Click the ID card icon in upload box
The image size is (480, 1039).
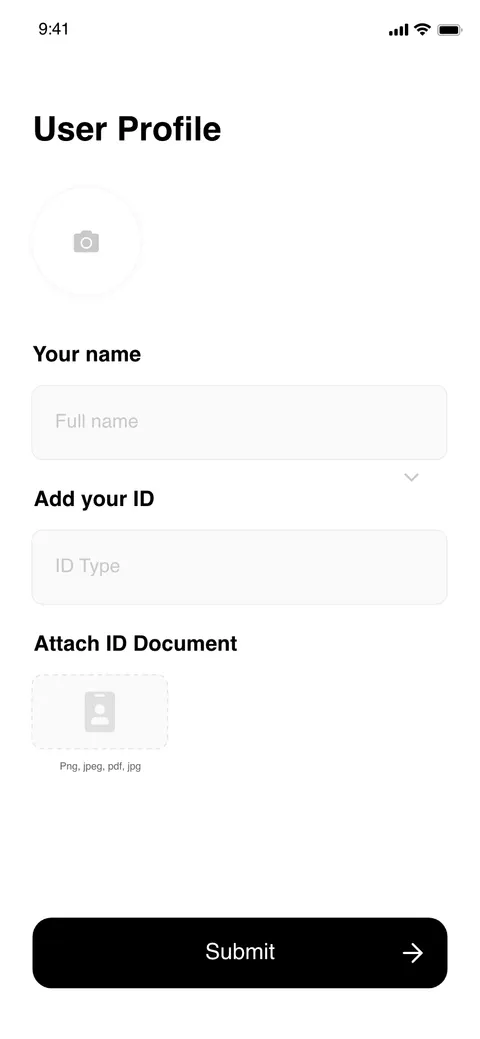pyautogui.click(x=99, y=712)
